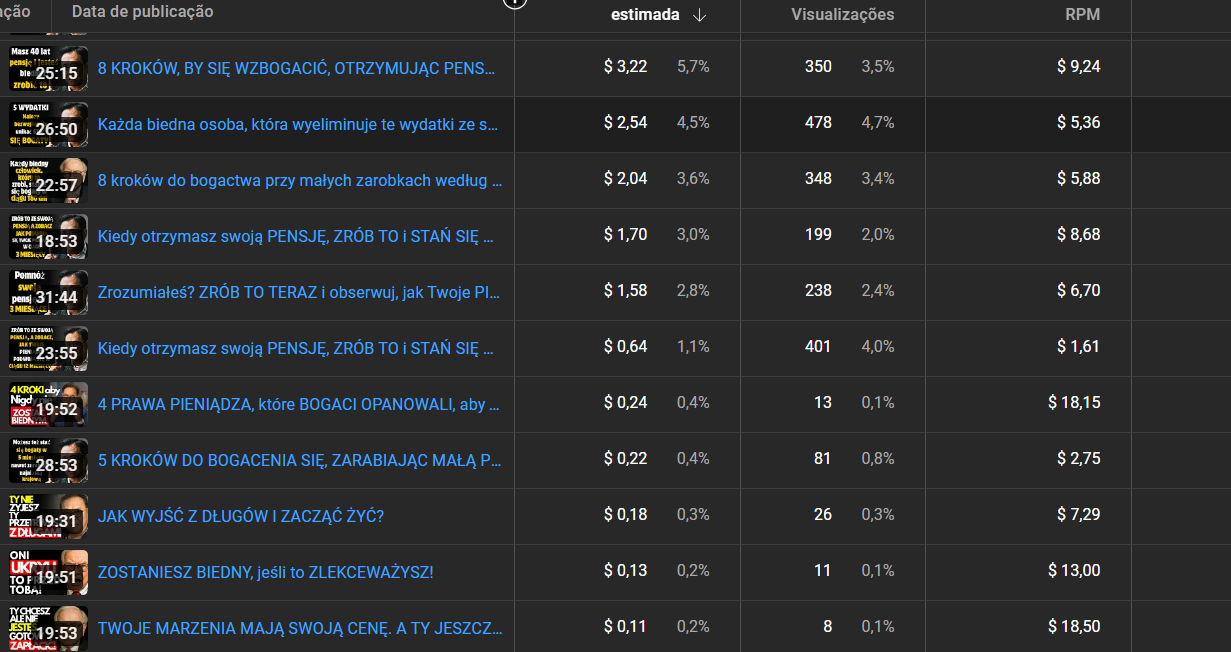This screenshot has width=1231, height=652.
Task: Open video "4 PRAWA PIENIĄDZA"
Action: pos(299,404)
